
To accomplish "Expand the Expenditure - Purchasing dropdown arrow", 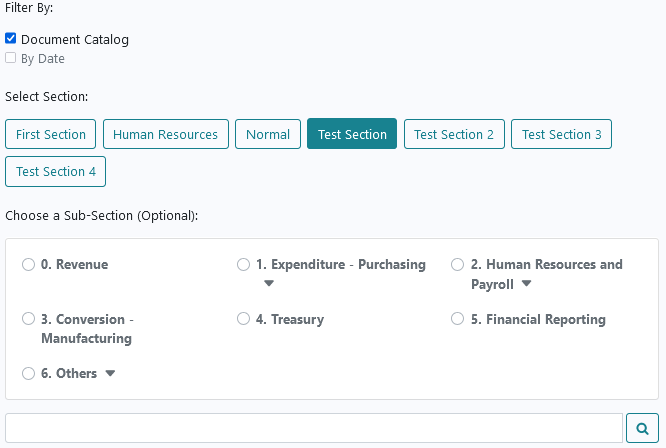I will pyautogui.click(x=268, y=283).
